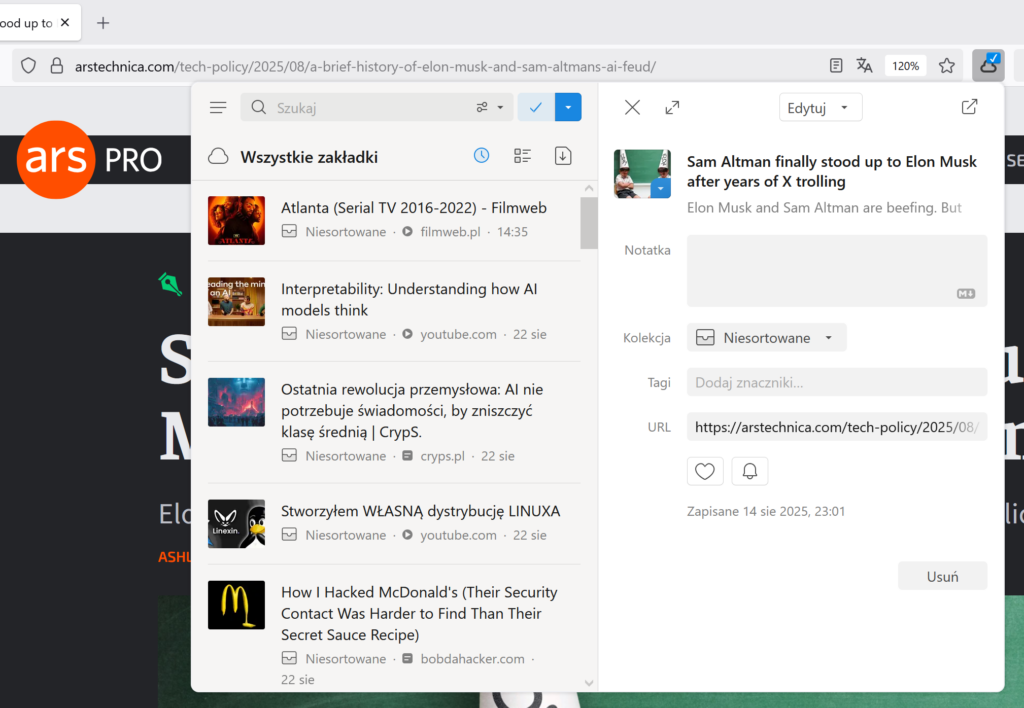The height and width of the screenshot is (708, 1024).
Task: Open the Kolekcja Niesortowane dropdown
Action: point(766,338)
